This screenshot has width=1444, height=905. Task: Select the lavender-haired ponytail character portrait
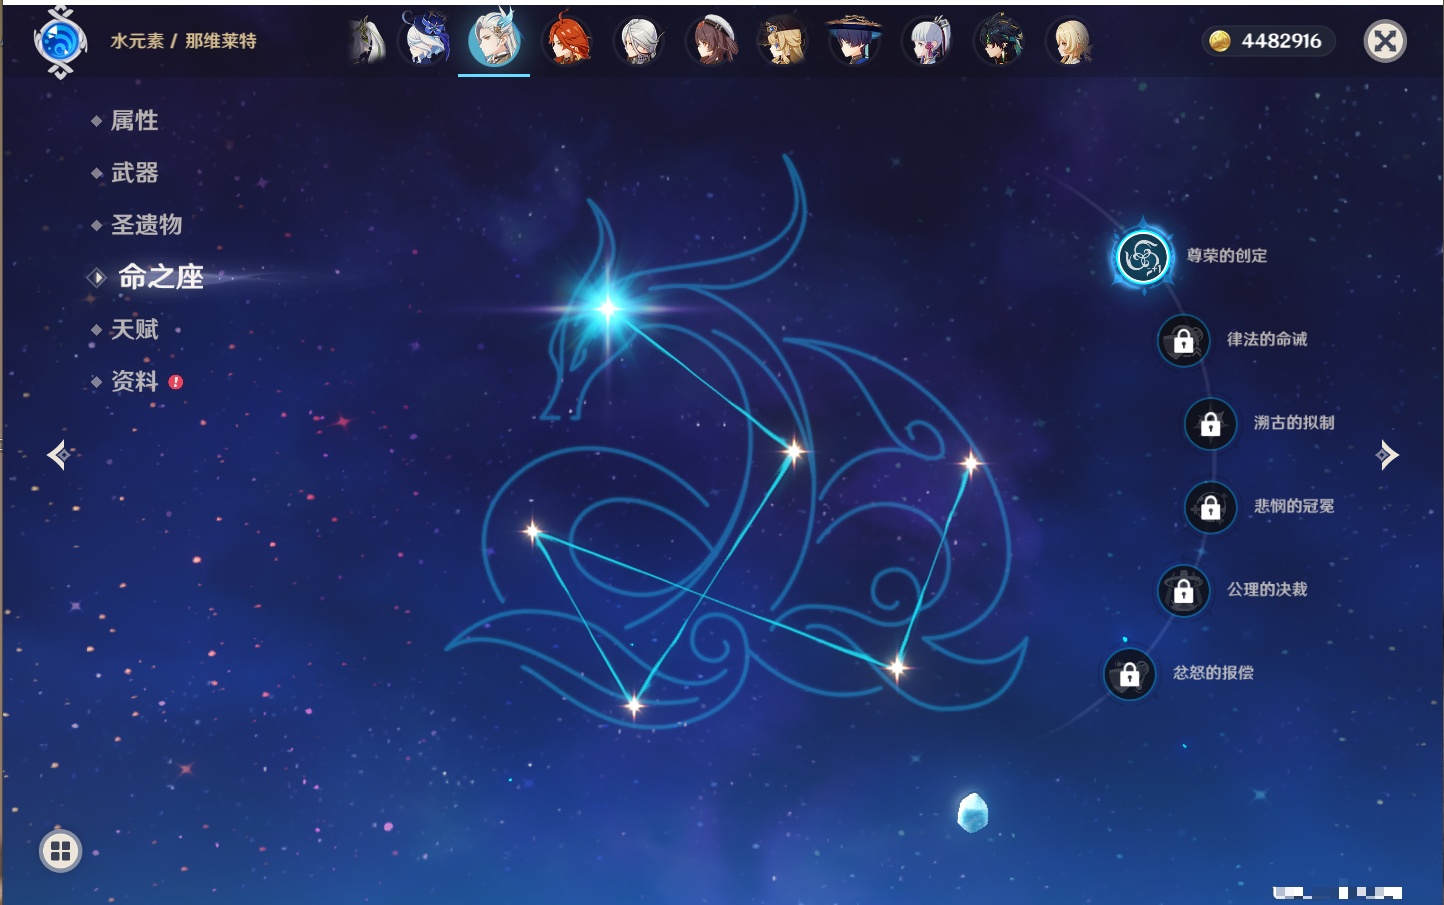927,41
